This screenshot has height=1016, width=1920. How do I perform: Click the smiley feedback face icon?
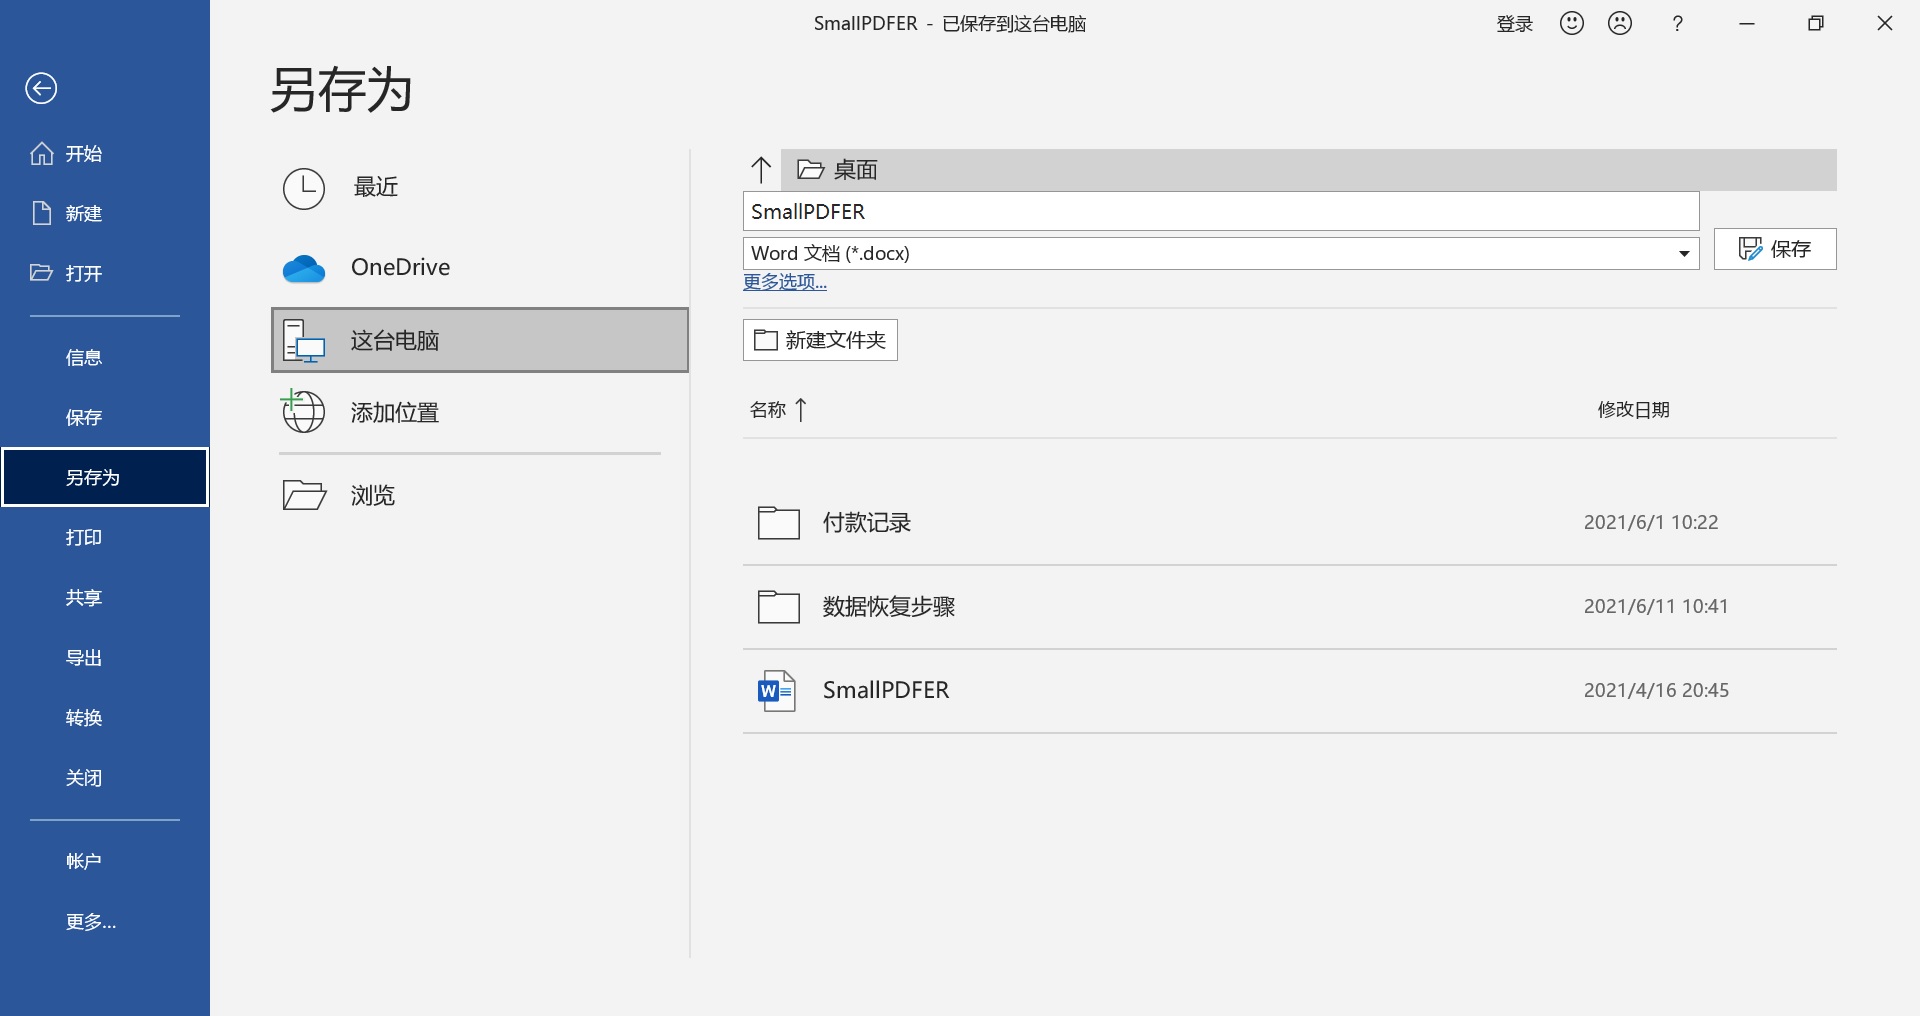point(1572,23)
